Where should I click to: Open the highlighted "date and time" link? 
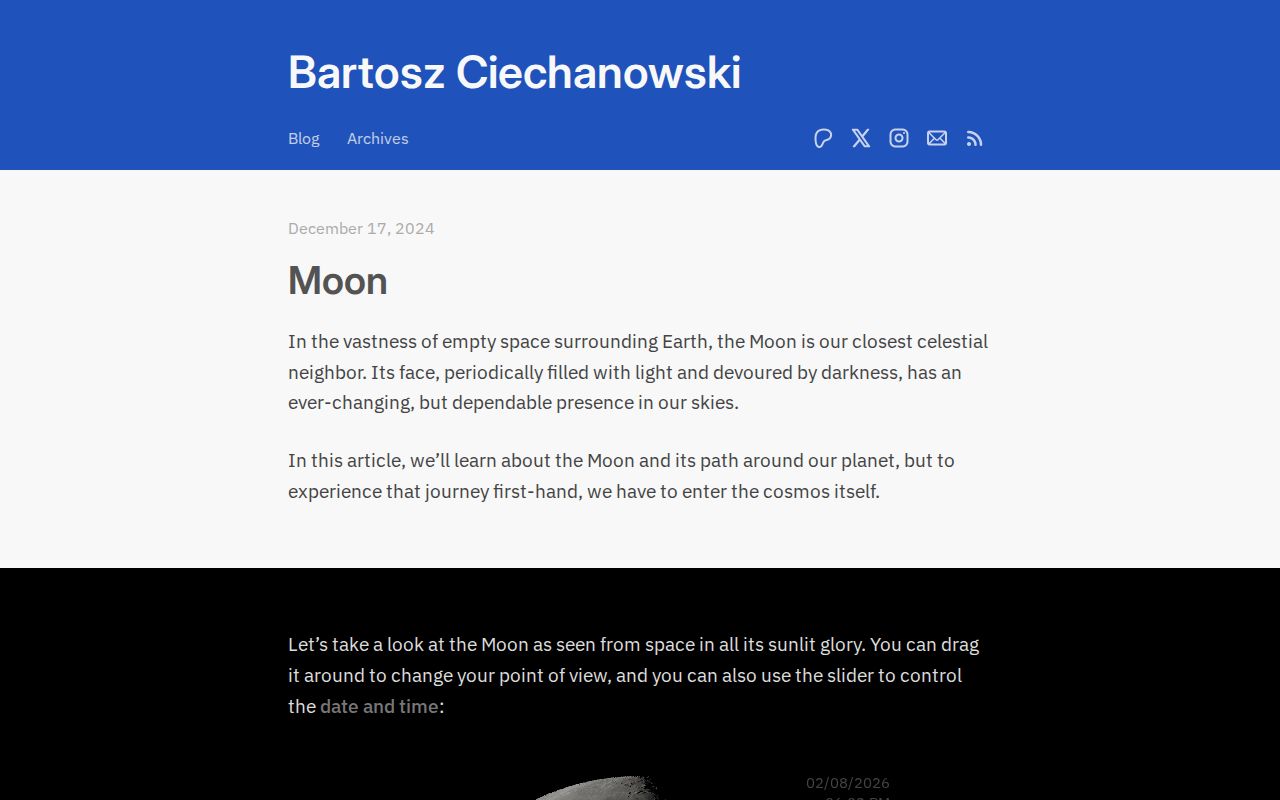tap(380, 706)
